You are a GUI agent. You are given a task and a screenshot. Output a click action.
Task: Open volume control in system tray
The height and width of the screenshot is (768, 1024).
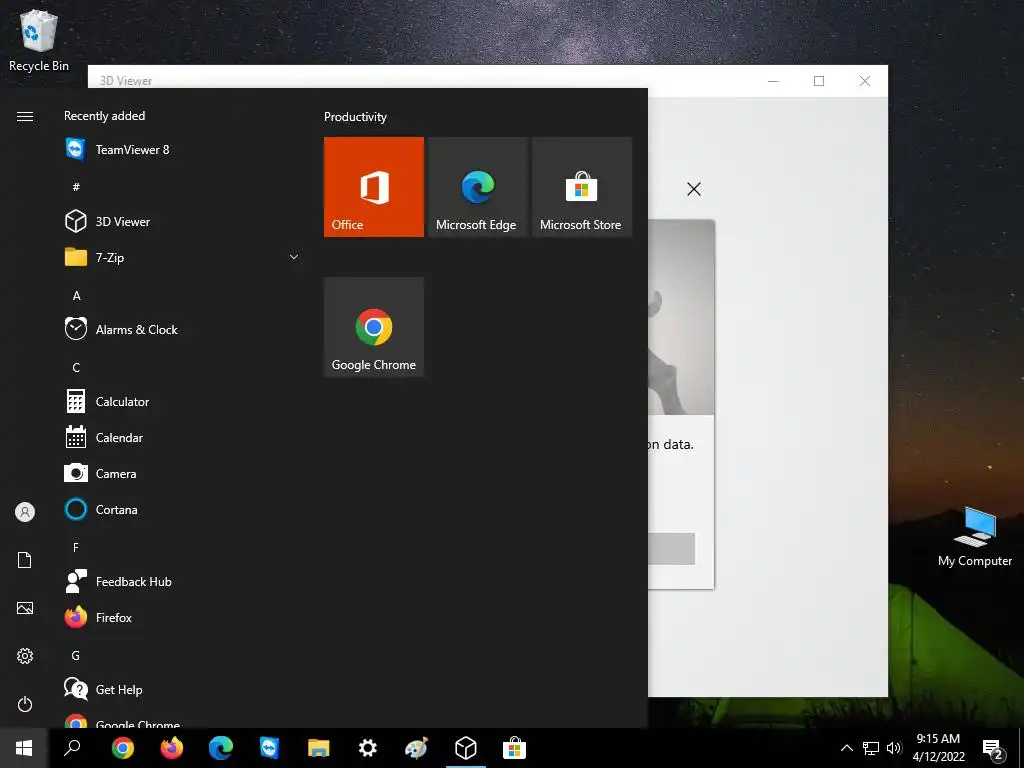pyautogui.click(x=894, y=748)
